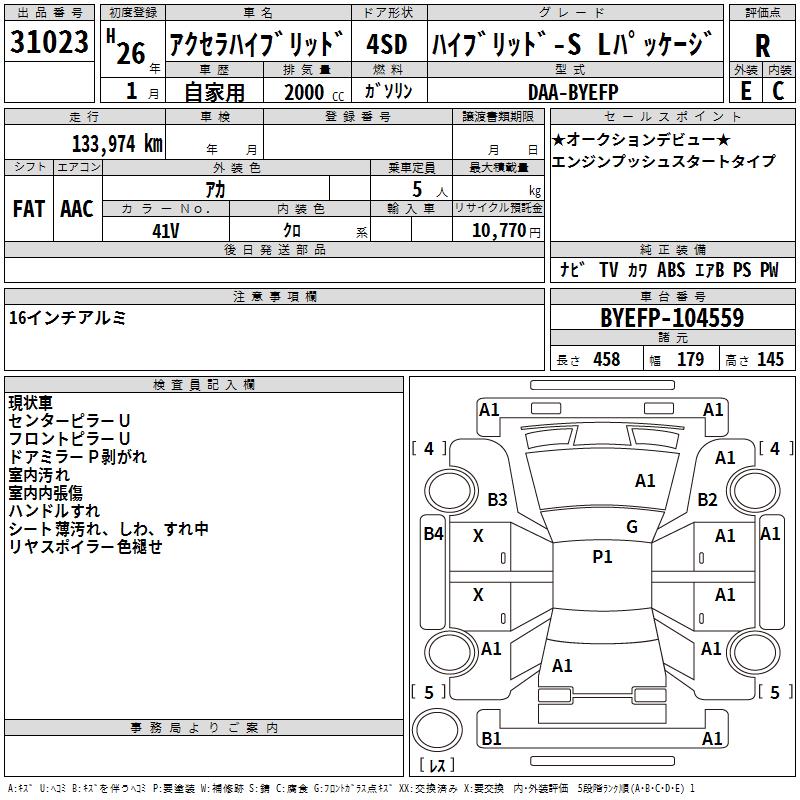Click damage code legend at bottom
This screenshot has width=800, height=800.
(x=351, y=788)
